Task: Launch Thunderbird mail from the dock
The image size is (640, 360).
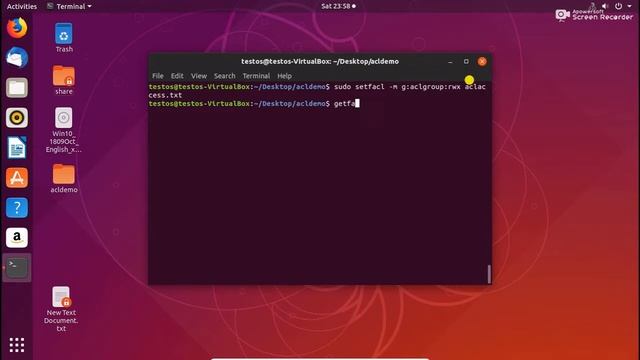Action: [x=17, y=58]
